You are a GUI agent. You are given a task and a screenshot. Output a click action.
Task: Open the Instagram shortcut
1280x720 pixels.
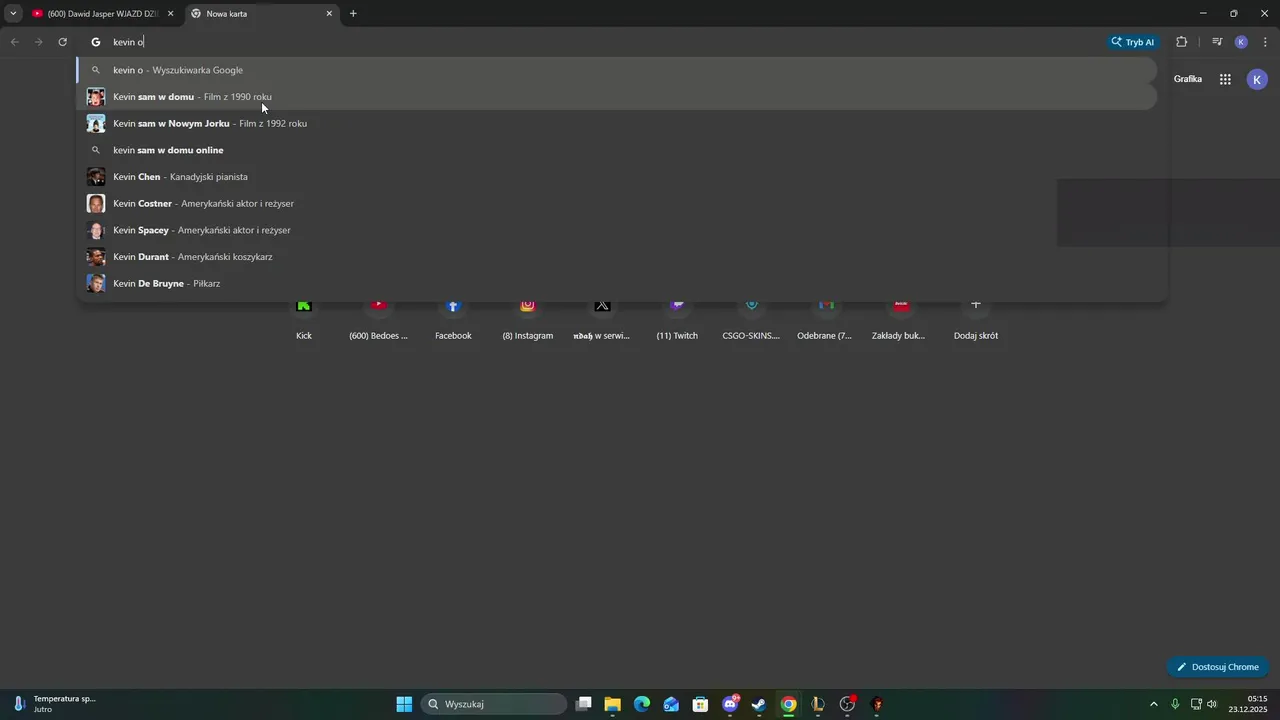click(528, 320)
